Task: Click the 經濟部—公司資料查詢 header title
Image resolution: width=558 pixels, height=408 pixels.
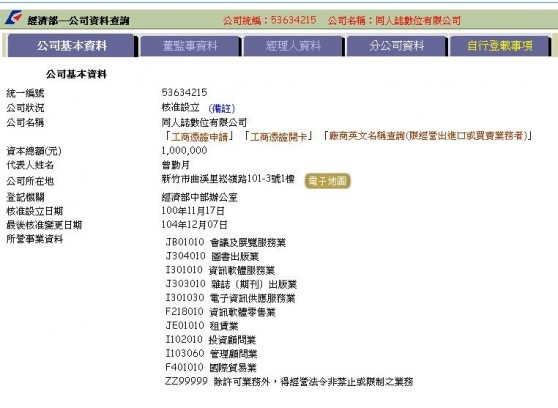Action: pos(78,21)
